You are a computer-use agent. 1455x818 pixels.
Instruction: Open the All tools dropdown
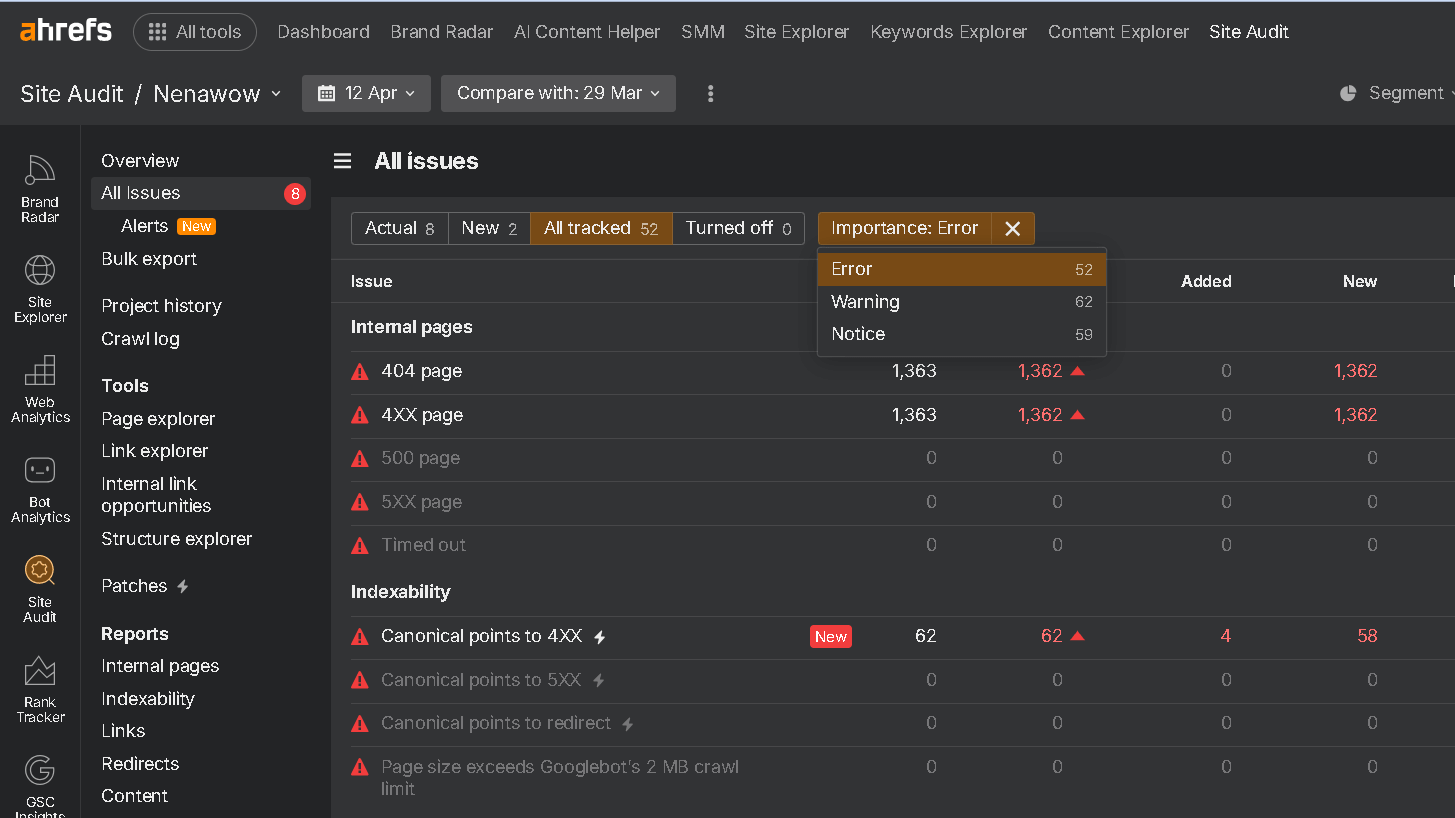195,32
